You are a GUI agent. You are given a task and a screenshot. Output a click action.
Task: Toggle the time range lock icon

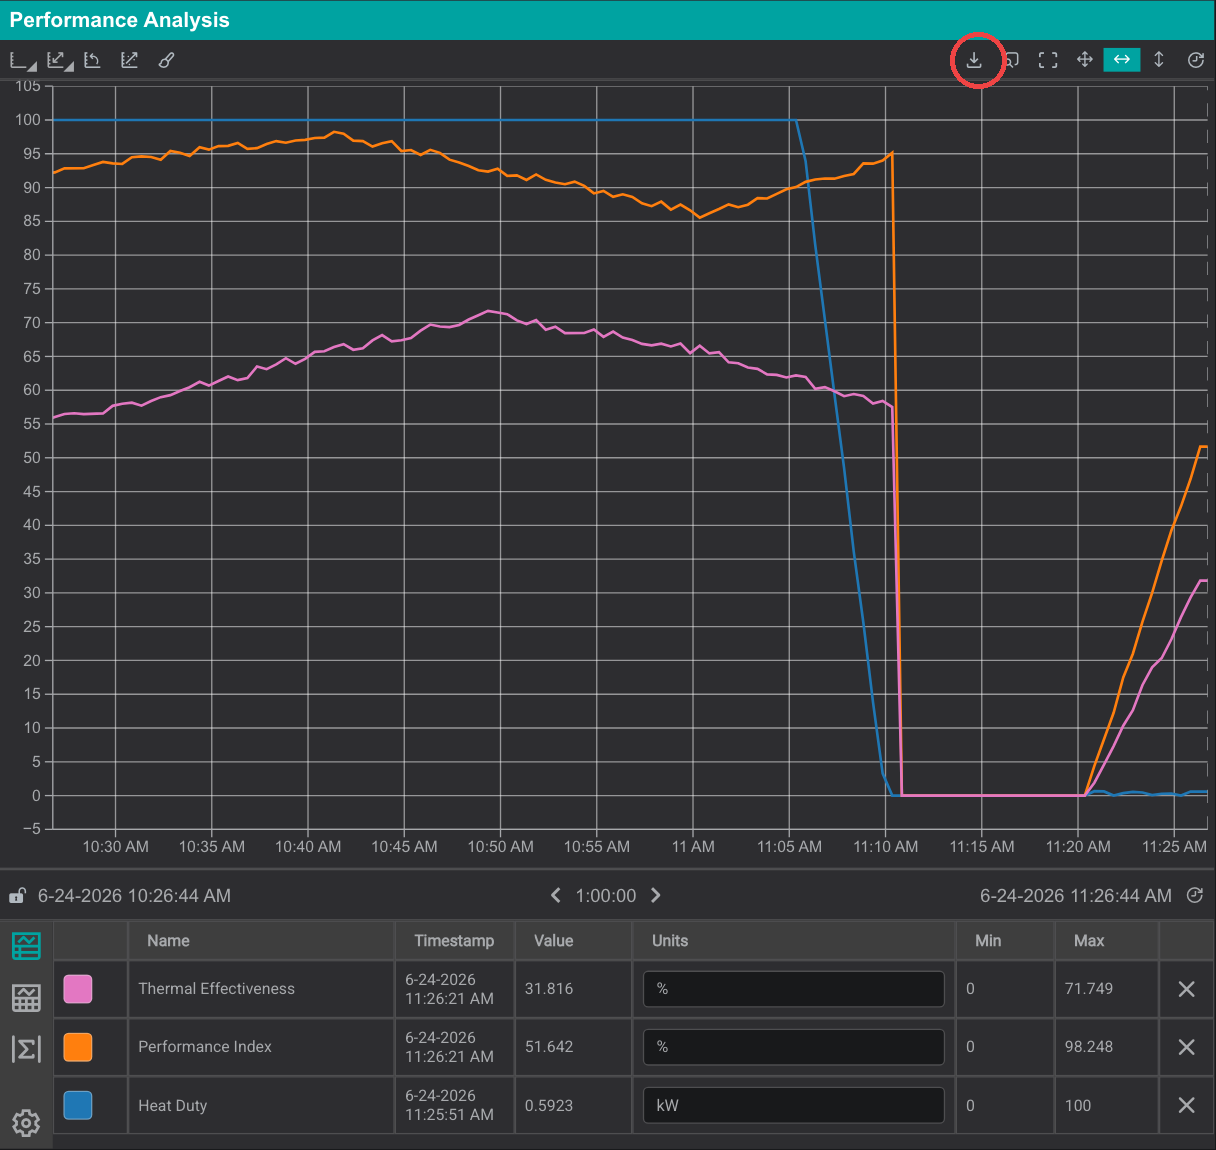coord(17,896)
